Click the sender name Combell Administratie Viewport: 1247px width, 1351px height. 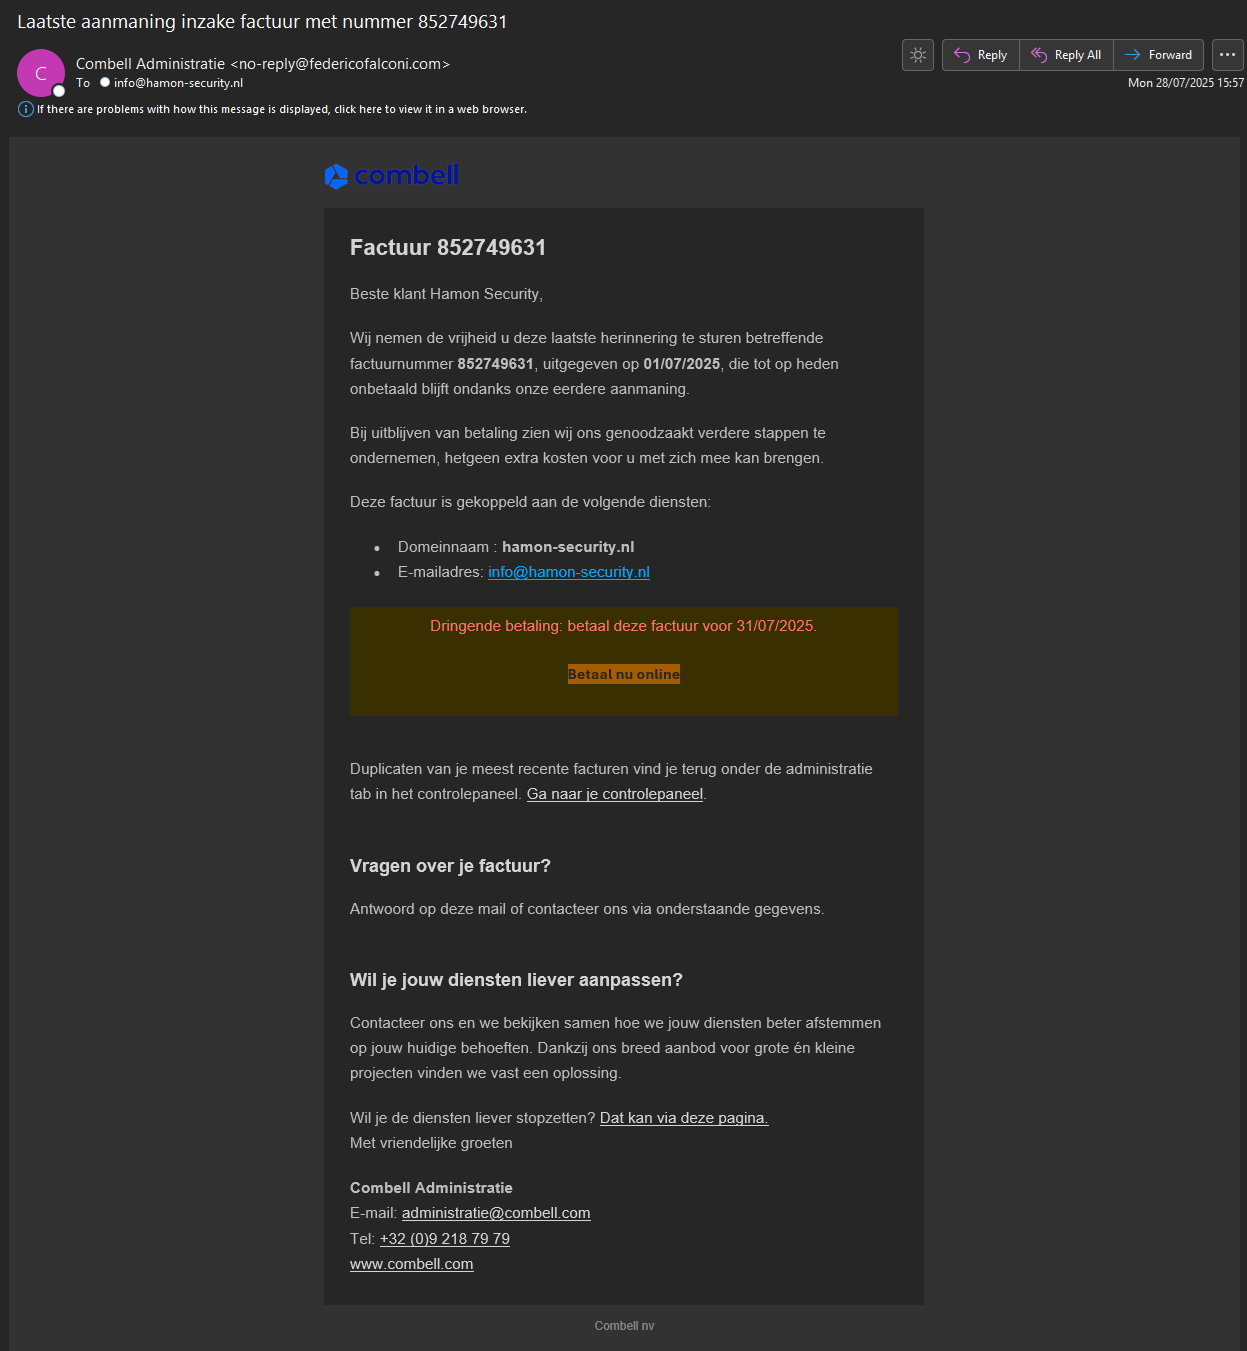tap(150, 64)
